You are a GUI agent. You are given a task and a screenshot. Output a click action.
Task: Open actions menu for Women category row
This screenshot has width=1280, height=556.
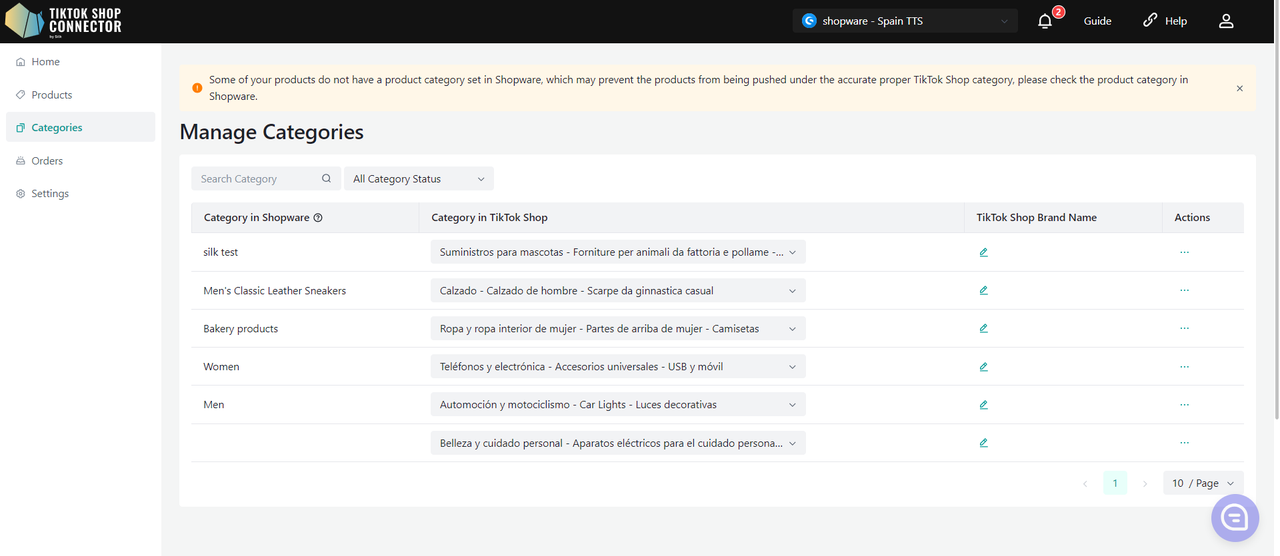1184,367
